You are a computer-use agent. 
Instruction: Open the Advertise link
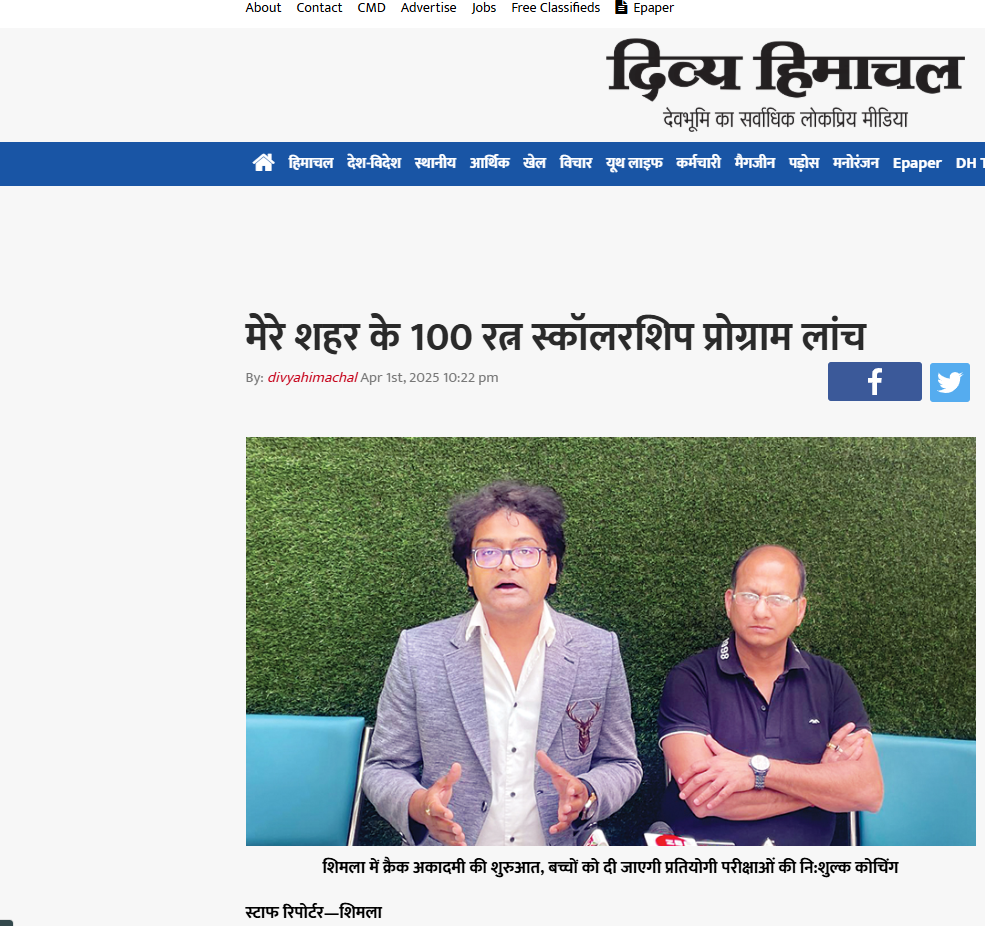point(428,8)
